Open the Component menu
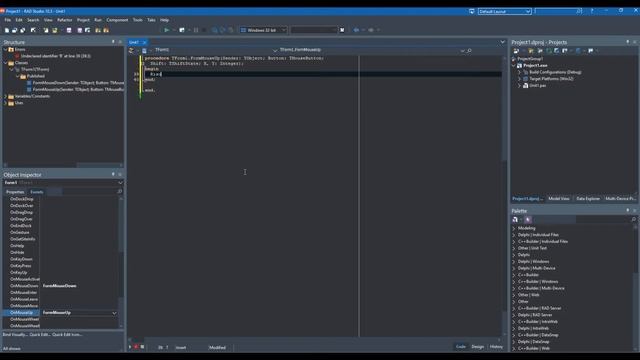Image resolution: width=640 pixels, height=360 pixels. click(x=117, y=20)
